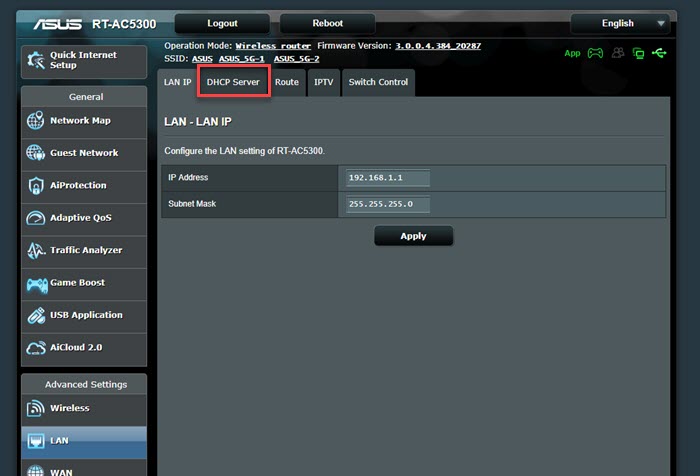700x476 pixels.
Task: Select the RT-AC5300 model name text
Action: pos(124,24)
